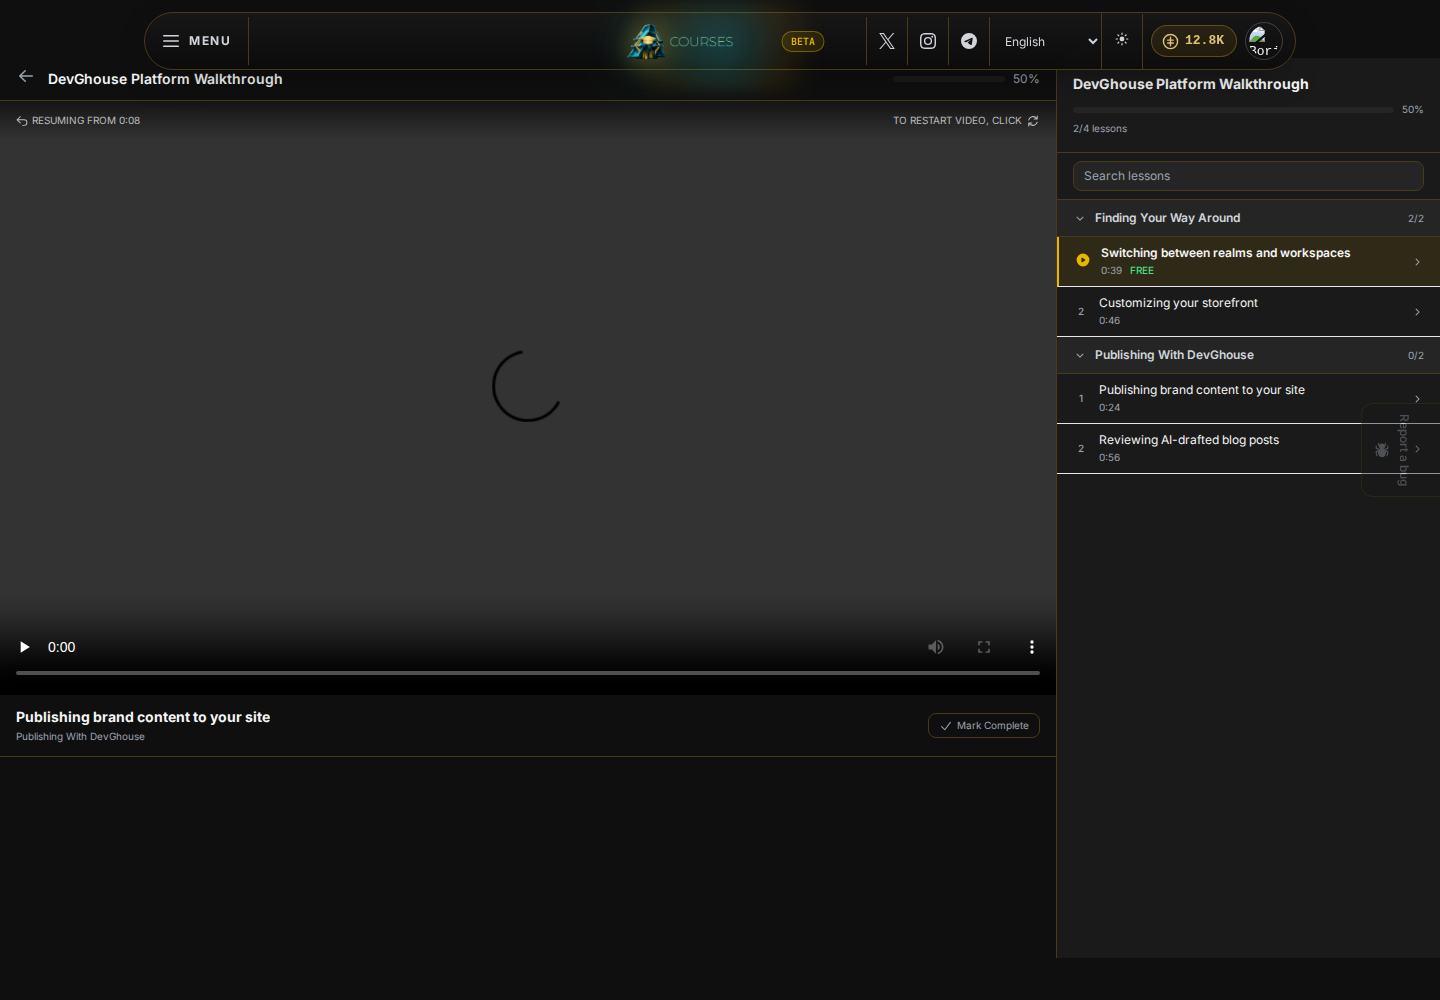Click the restart video refresh icon
Image resolution: width=1440 pixels, height=1000 pixels.
(x=1033, y=121)
